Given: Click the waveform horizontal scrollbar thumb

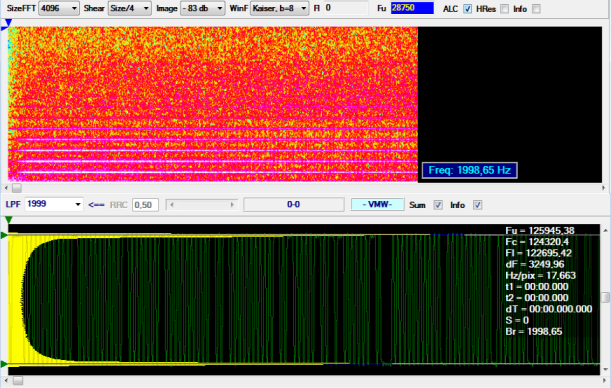Looking at the screenshot, I should coord(18,380).
